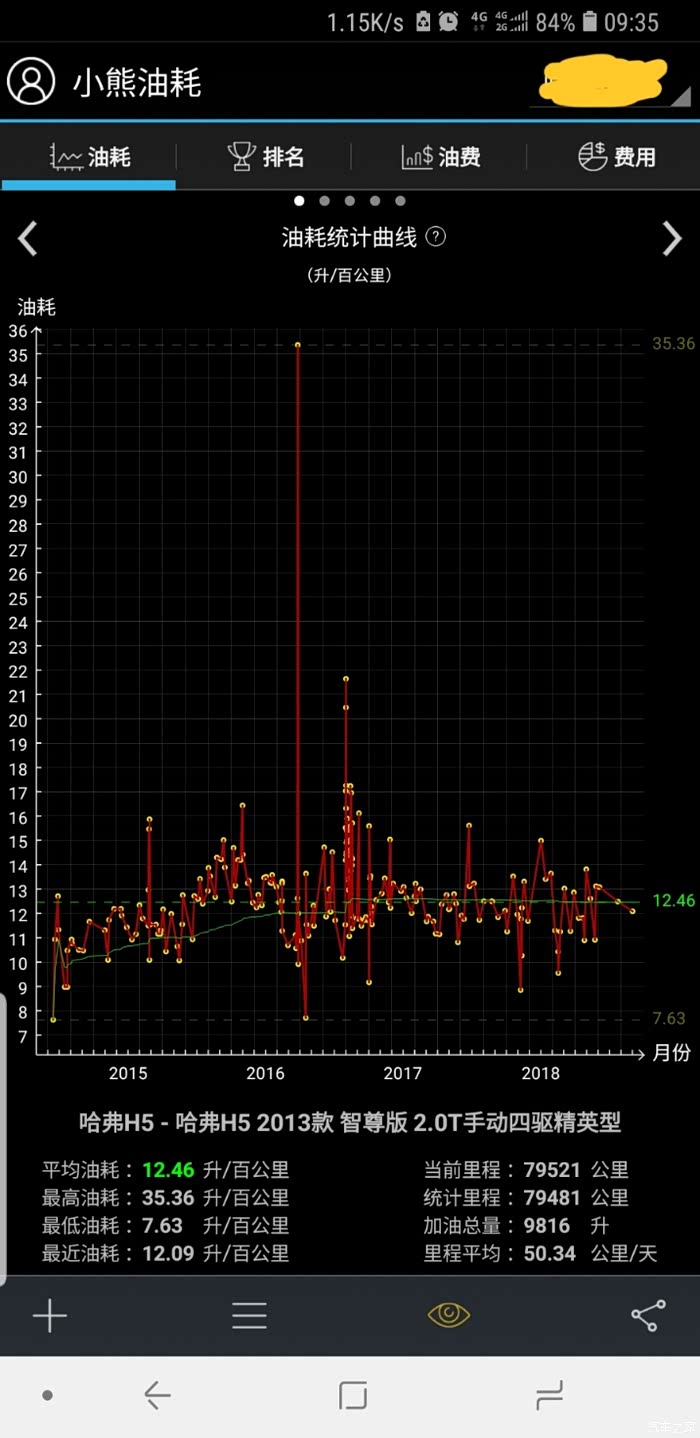Share the chart using share icon

point(648,1316)
